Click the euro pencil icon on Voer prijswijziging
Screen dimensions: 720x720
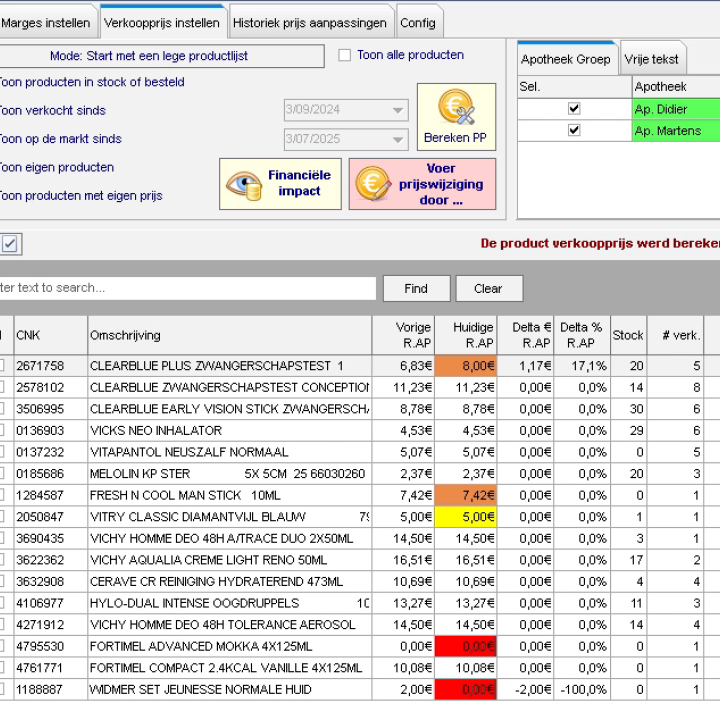[x=373, y=183]
